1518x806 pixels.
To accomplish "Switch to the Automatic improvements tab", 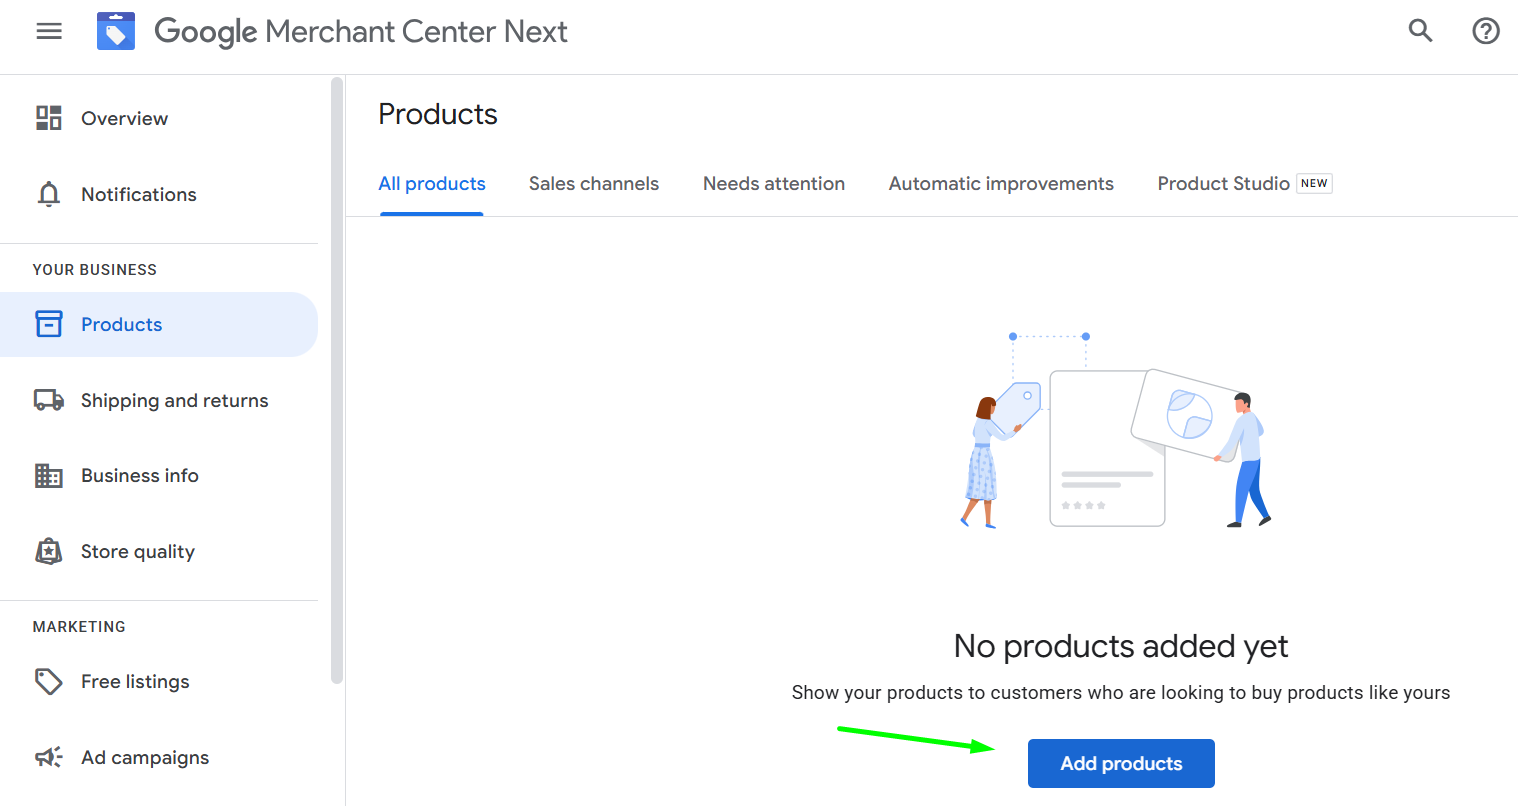I will coord(1000,183).
